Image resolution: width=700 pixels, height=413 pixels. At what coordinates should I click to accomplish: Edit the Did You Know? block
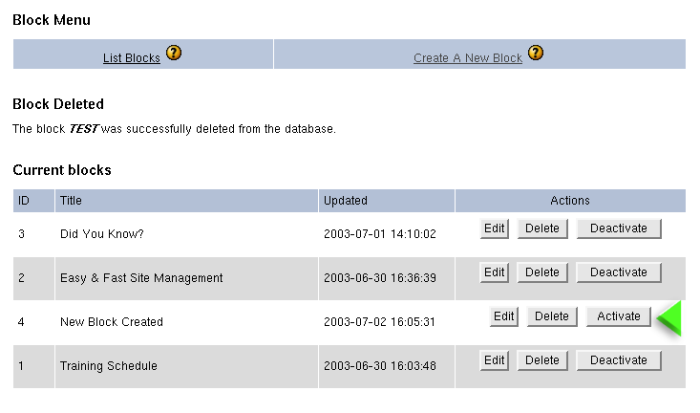point(494,228)
